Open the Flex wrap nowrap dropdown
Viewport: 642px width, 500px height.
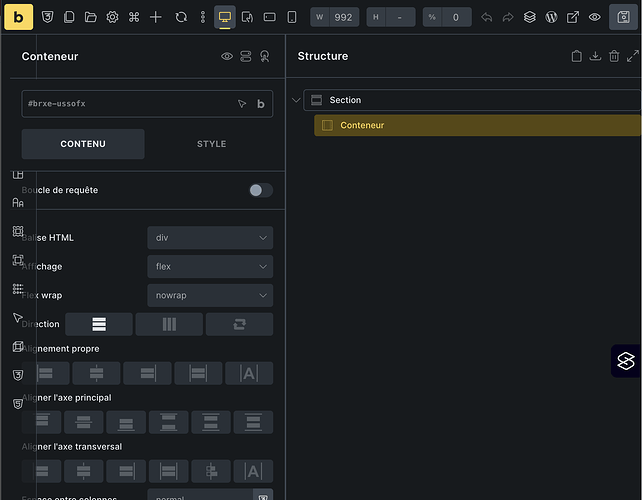[x=210, y=295]
